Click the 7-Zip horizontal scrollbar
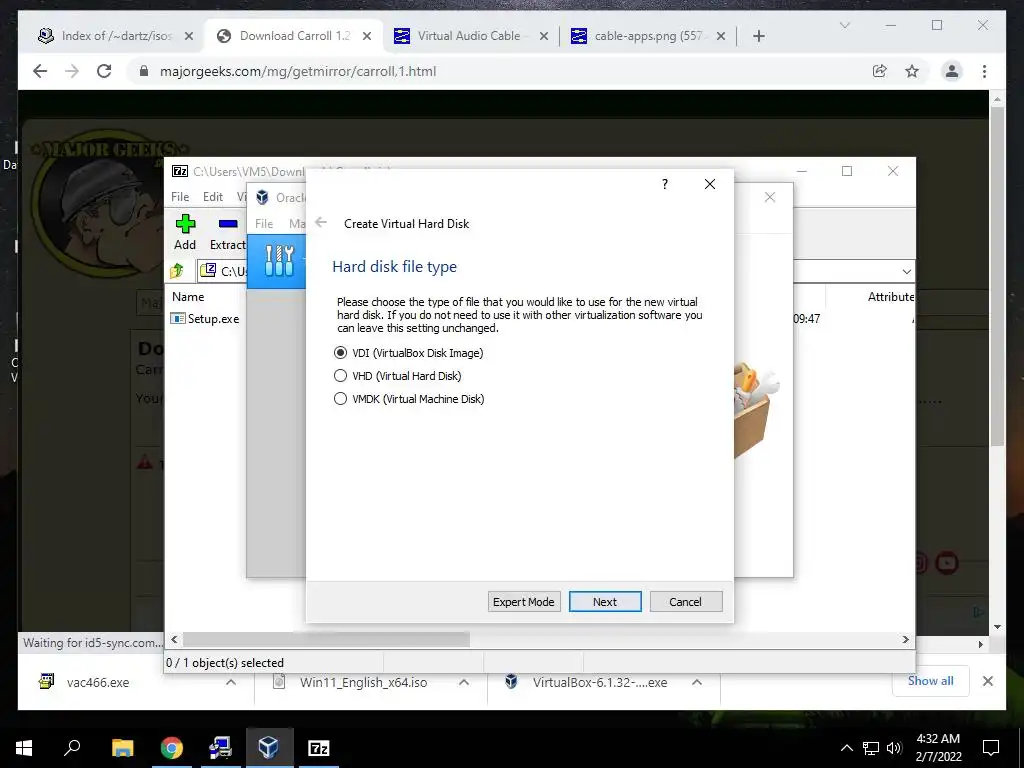 click(325, 639)
